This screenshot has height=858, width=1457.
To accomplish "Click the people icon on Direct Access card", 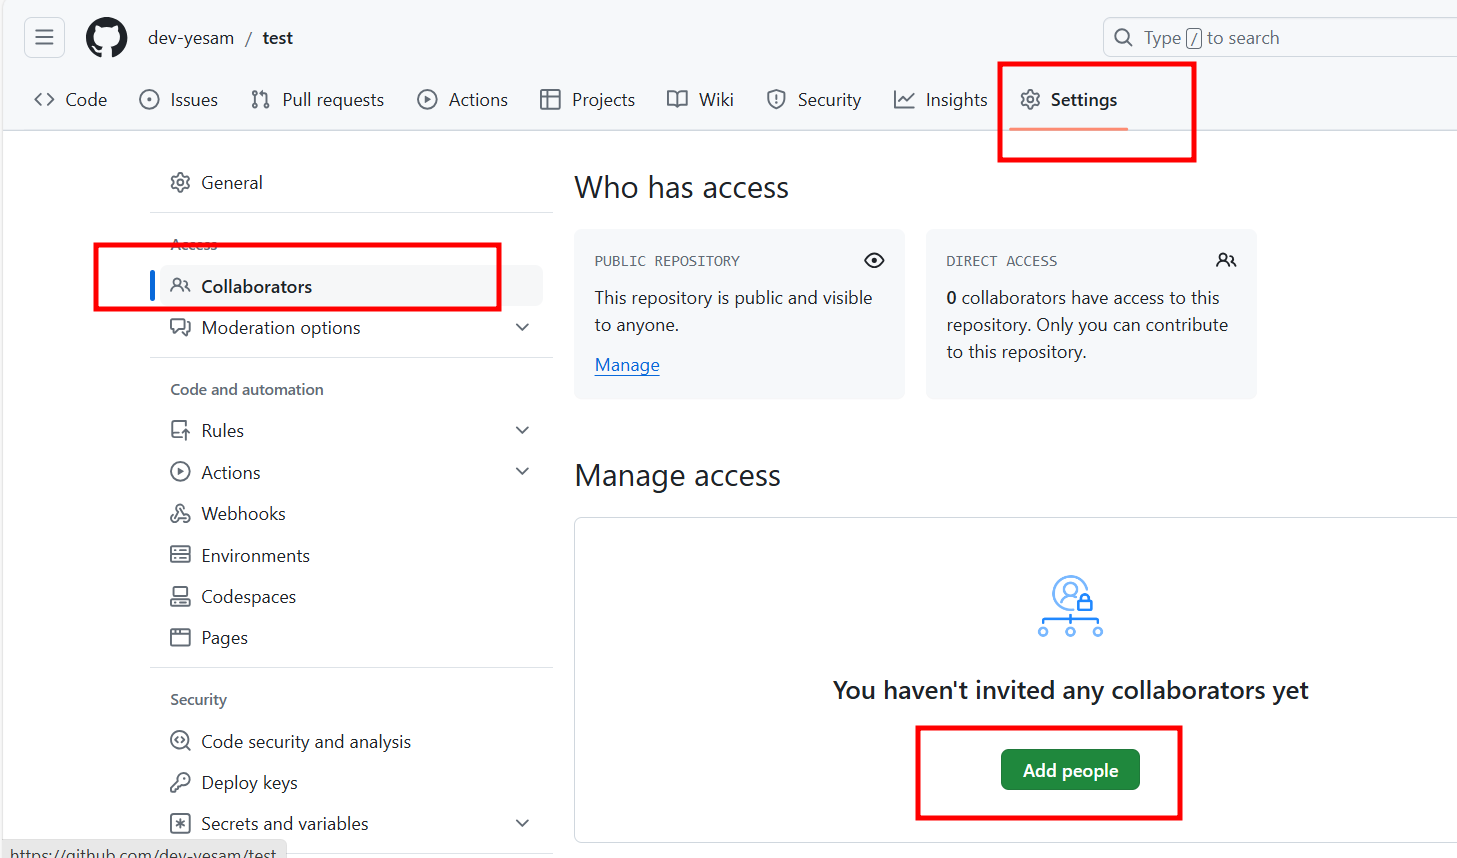I will (x=1226, y=260).
